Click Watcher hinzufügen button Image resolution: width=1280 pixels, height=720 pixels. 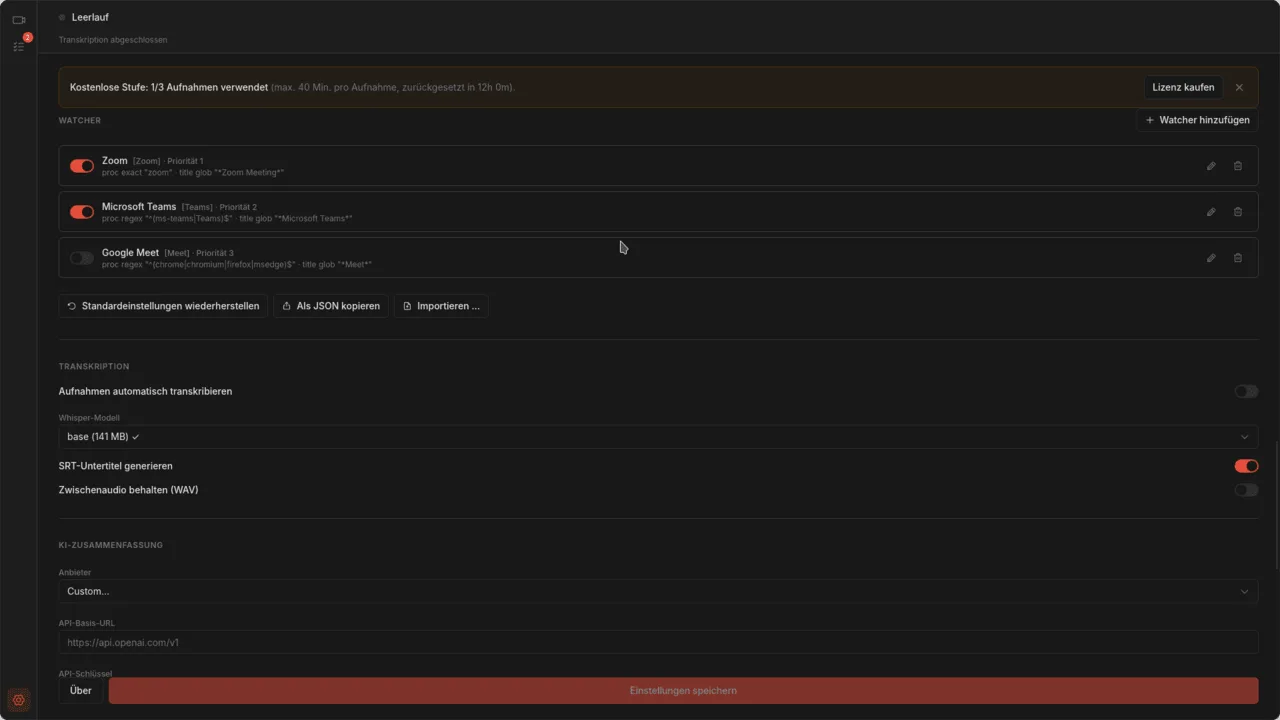click(1197, 120)
